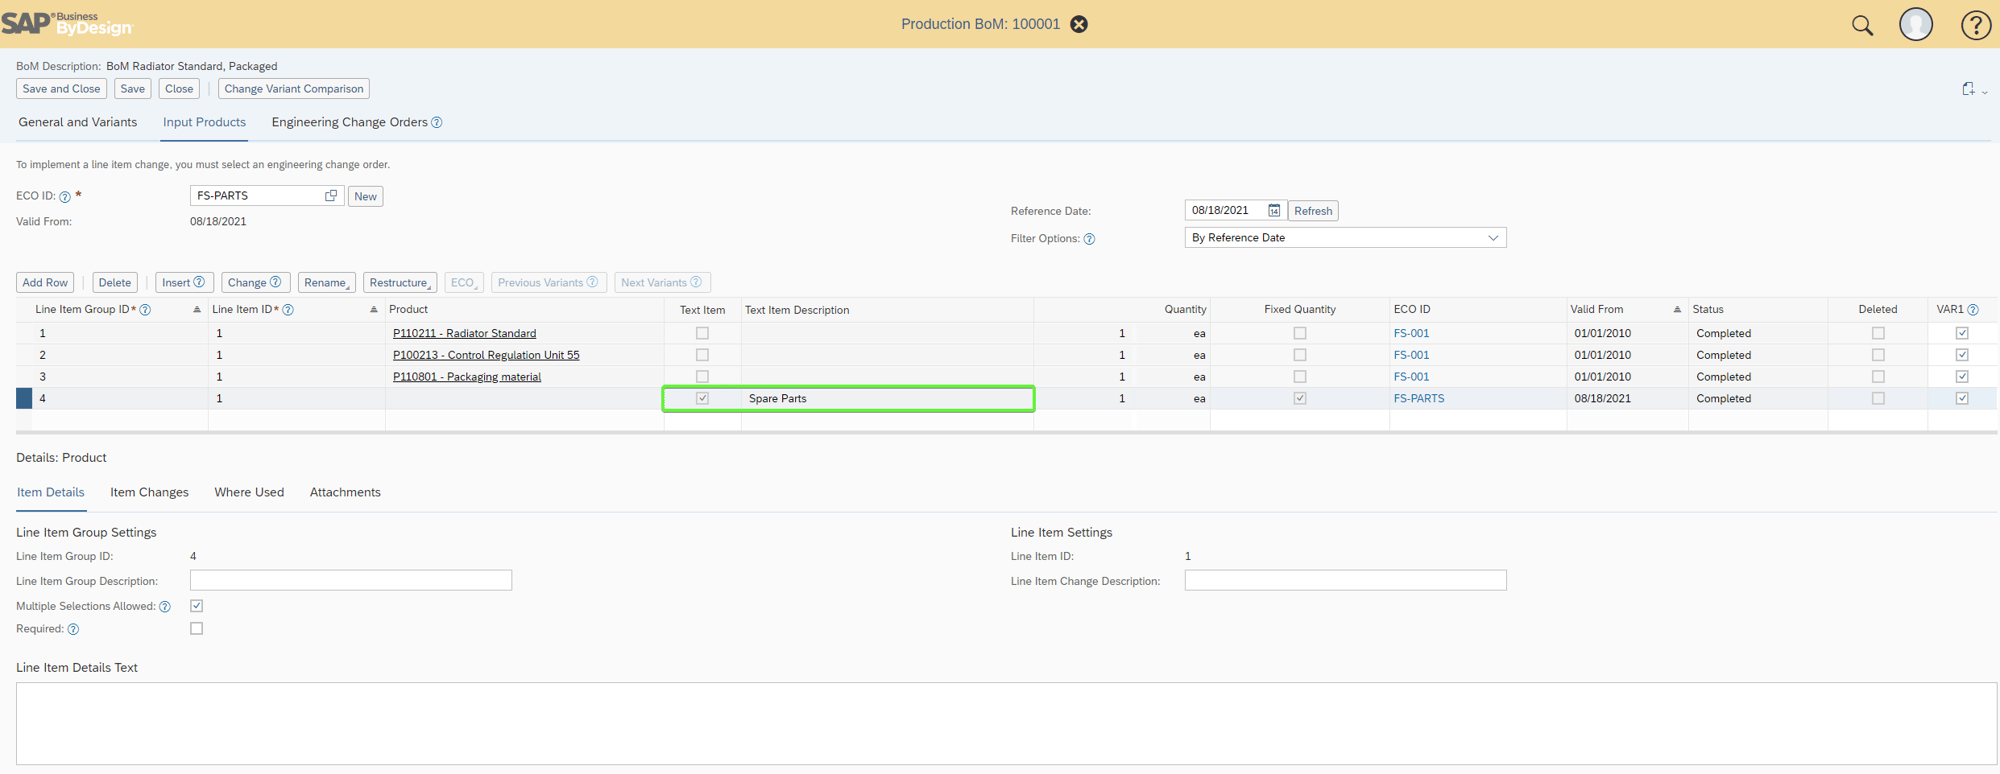Viewport: 2000px width, 774px height.
Task: Show help for Filter Options
Action: coord(1089,239)
